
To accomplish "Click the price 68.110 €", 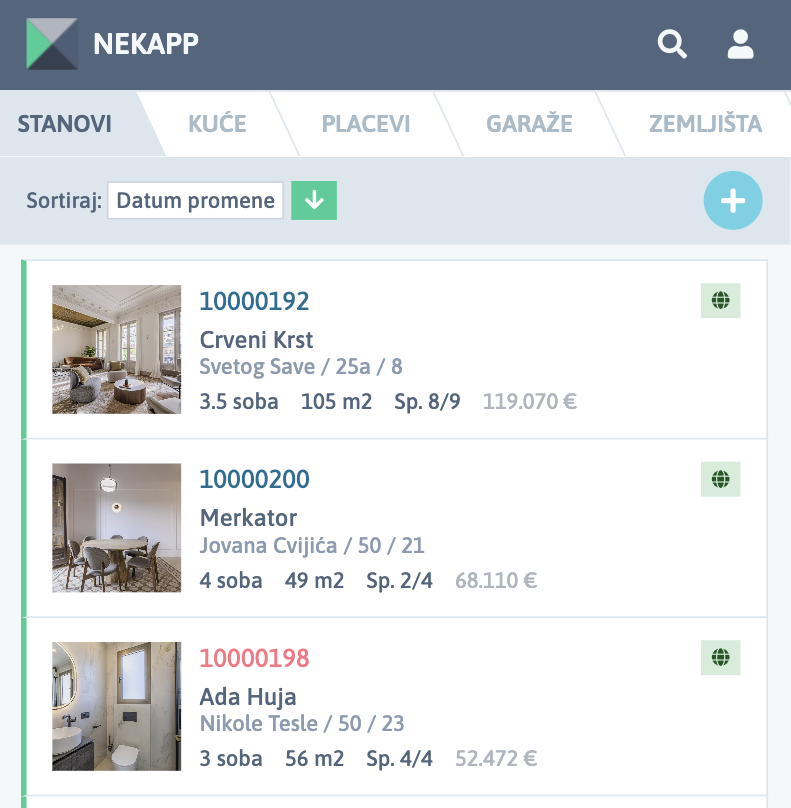I will [x=496, y=581].
